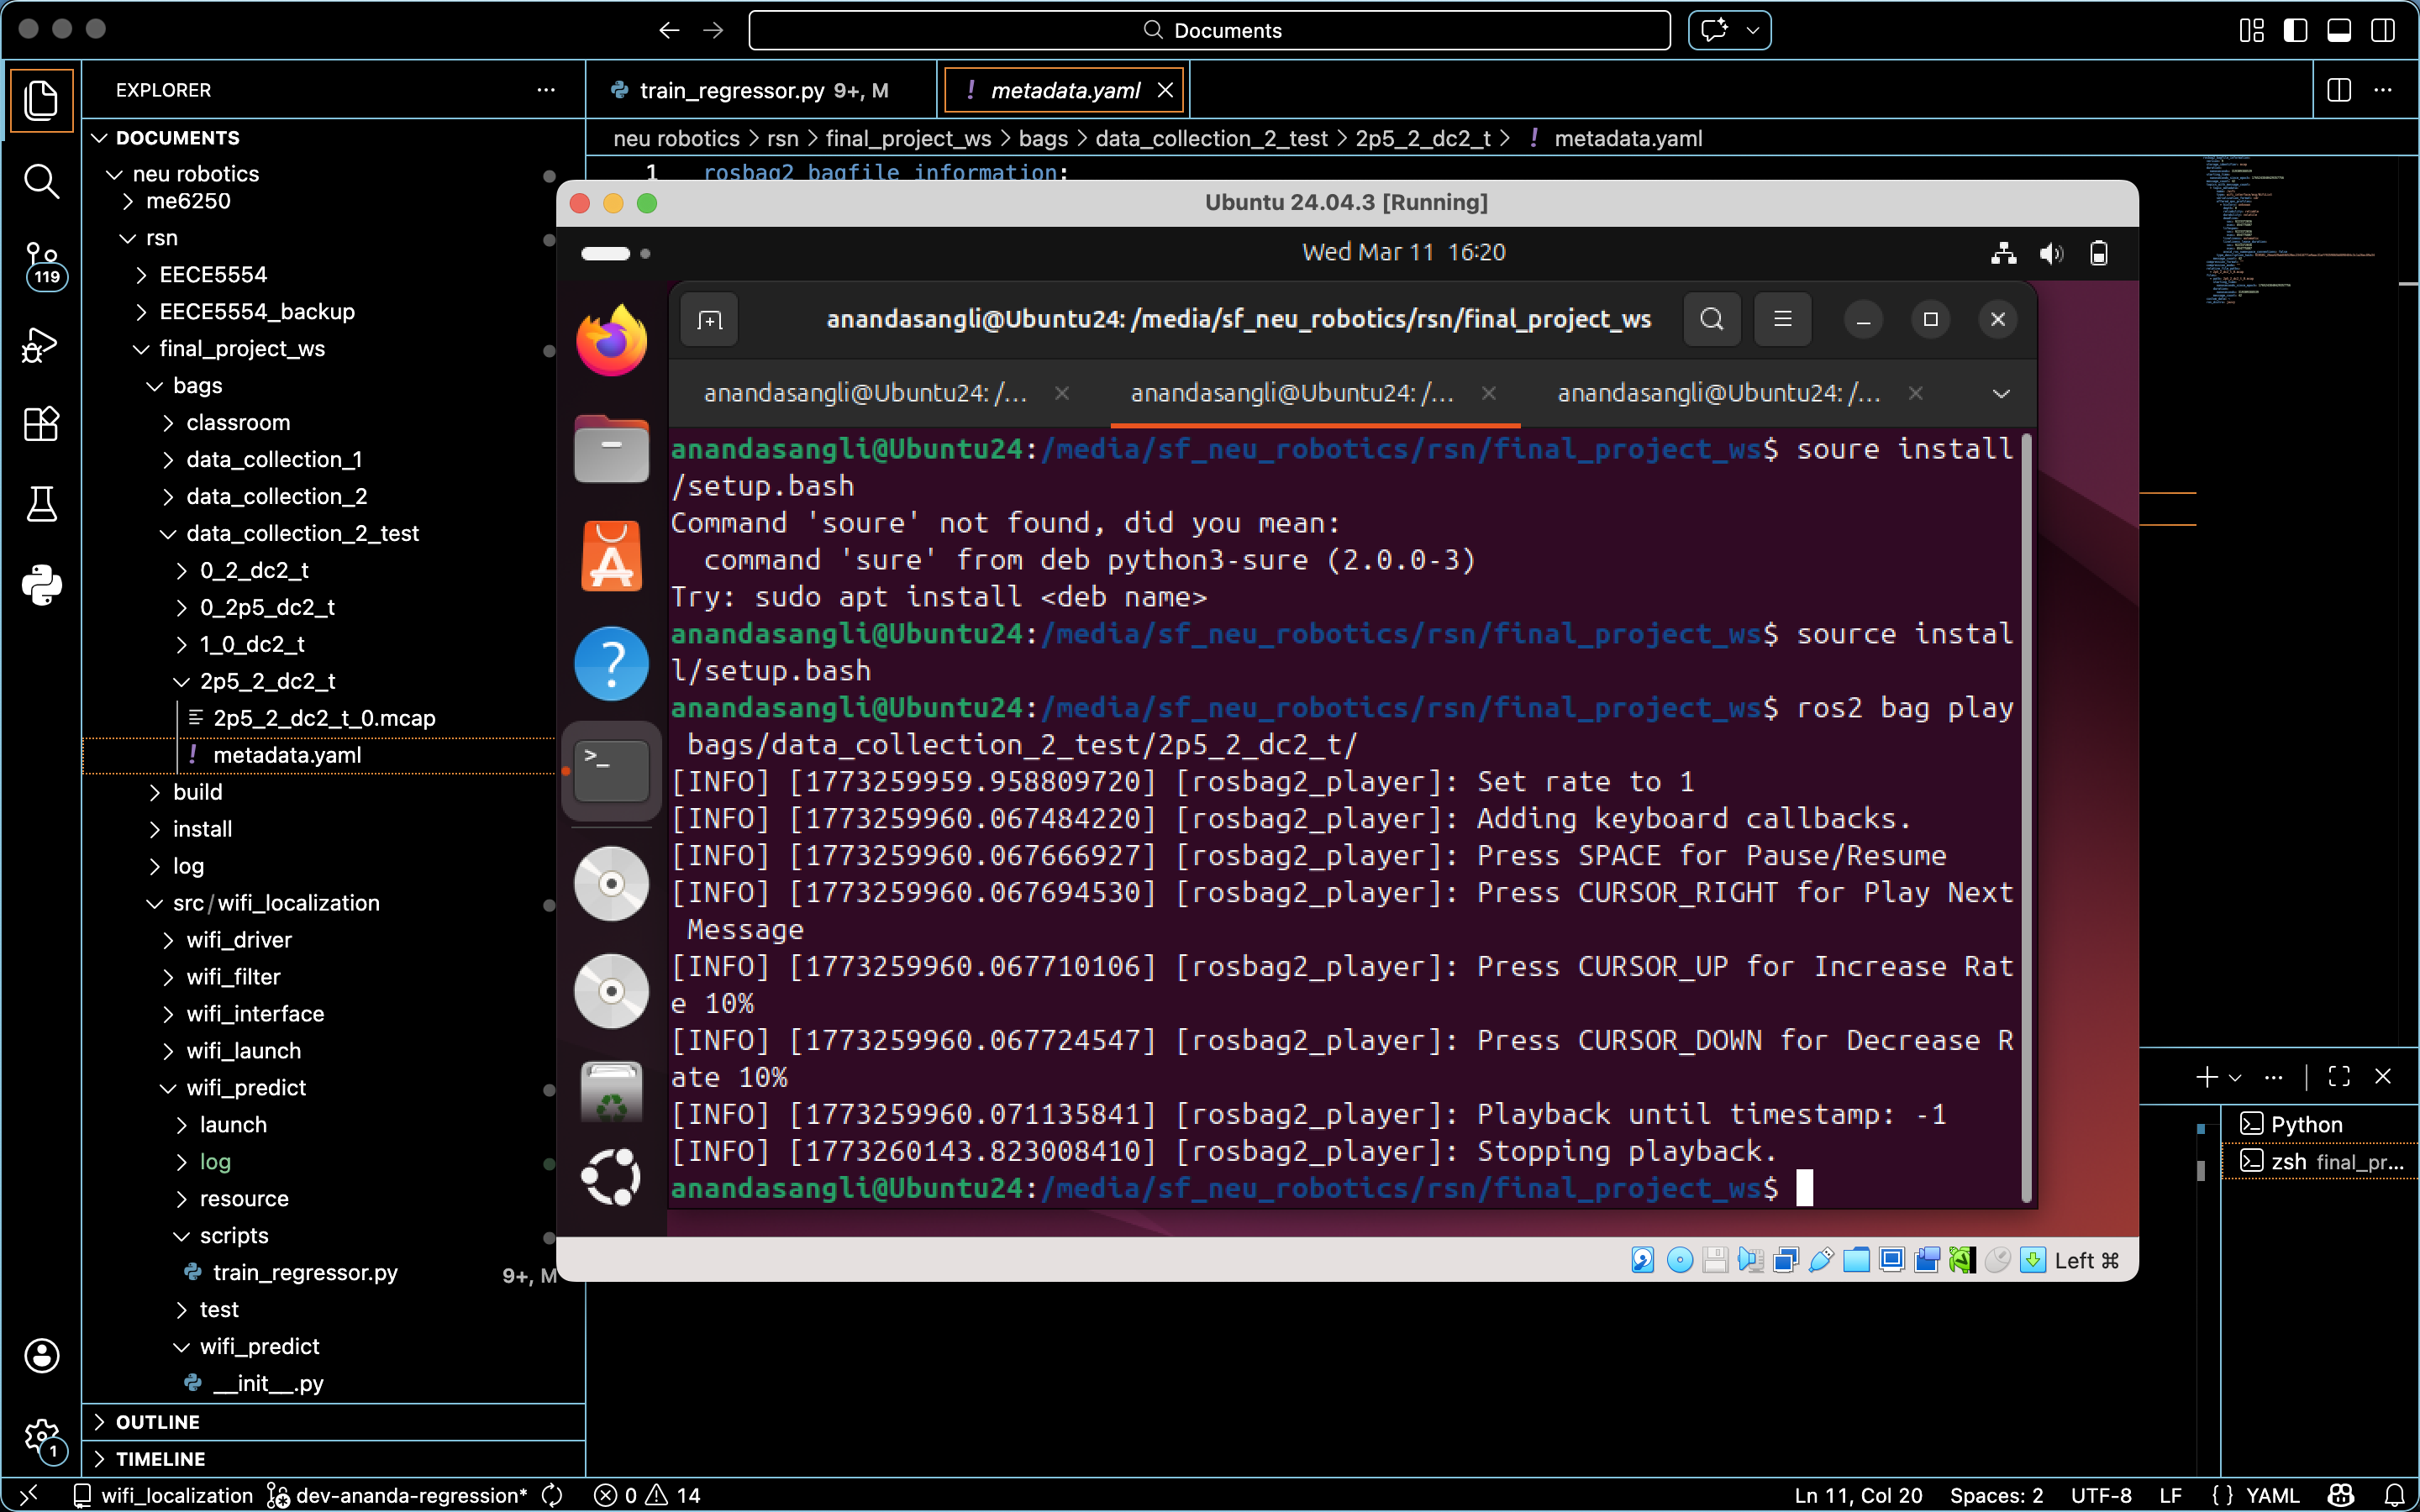Open new terminal tab button in Ubuntu
This screenshot has height=1512, width=2420.
tap(709, 320)
